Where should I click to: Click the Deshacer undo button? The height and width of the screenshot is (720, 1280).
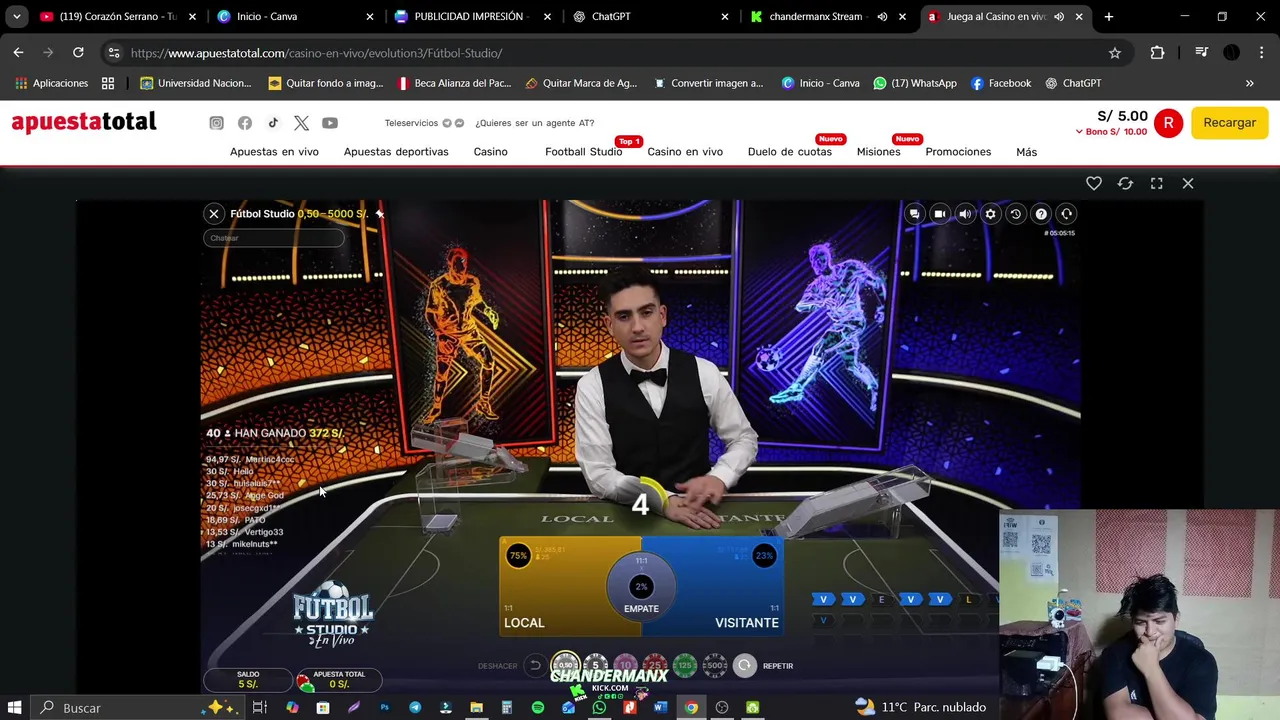[x=535, y=665]
